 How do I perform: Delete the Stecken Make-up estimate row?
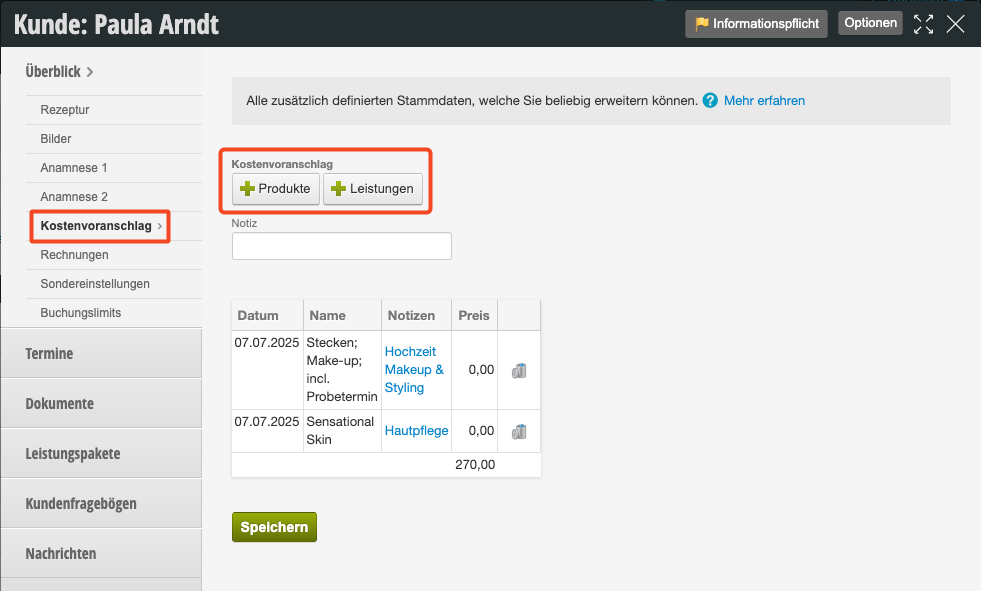(x=519, y=371)
